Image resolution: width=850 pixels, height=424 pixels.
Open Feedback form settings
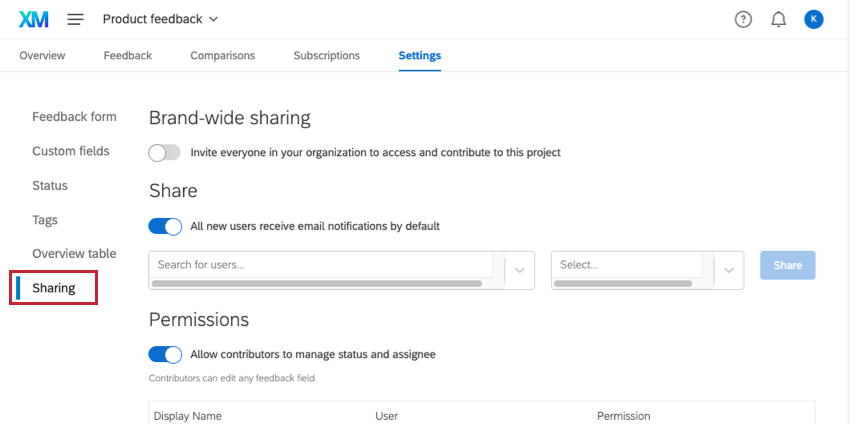click(x=74, y=117)
